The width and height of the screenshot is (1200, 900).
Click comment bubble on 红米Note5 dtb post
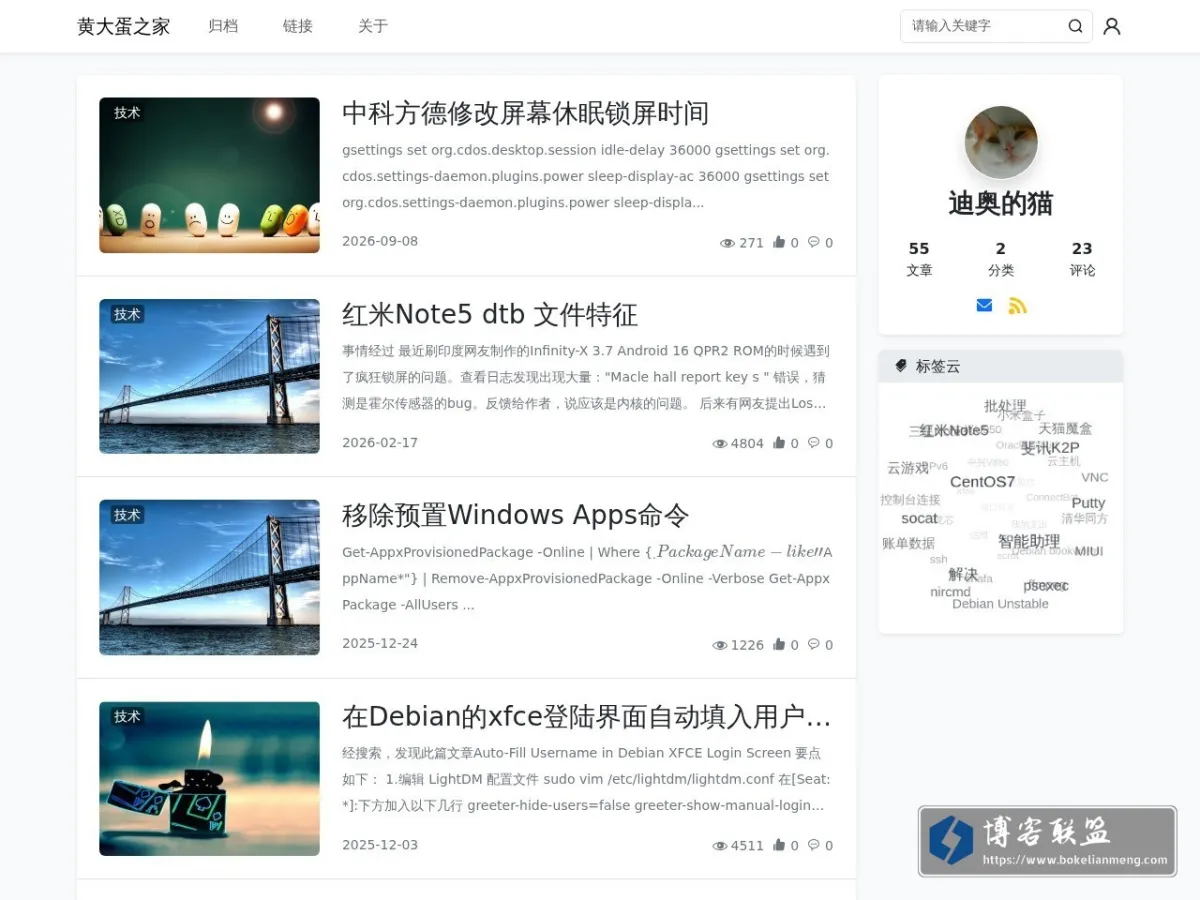(813, 443)
